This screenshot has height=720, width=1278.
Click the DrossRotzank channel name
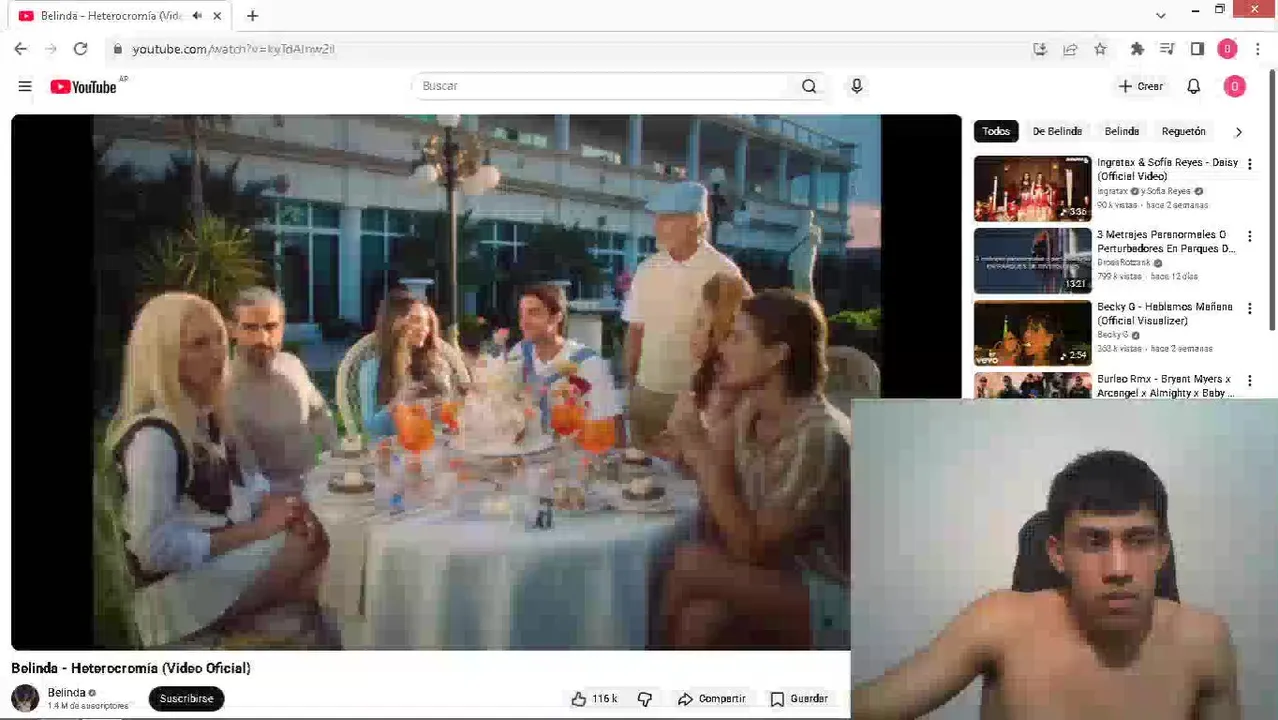(1125, 263)
